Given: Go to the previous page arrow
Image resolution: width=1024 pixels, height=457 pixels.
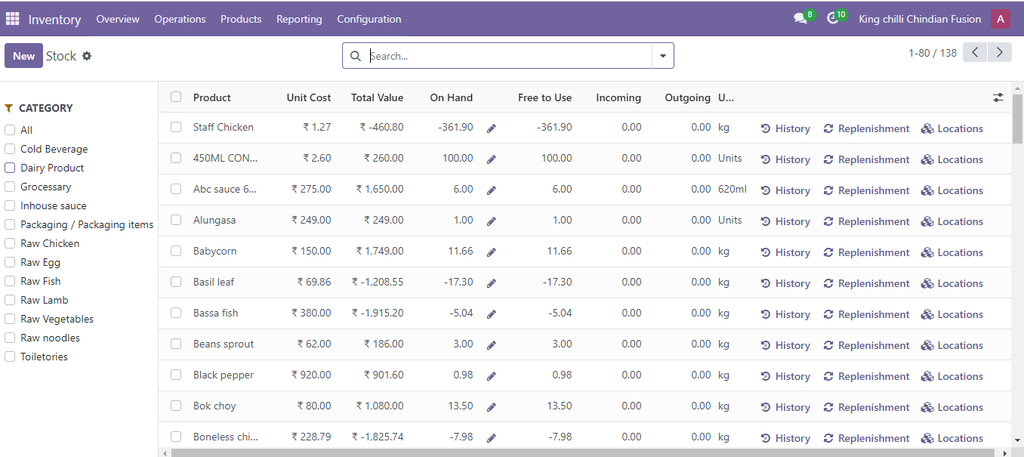Looking at the screenshot, I should (x=975, y=53).
